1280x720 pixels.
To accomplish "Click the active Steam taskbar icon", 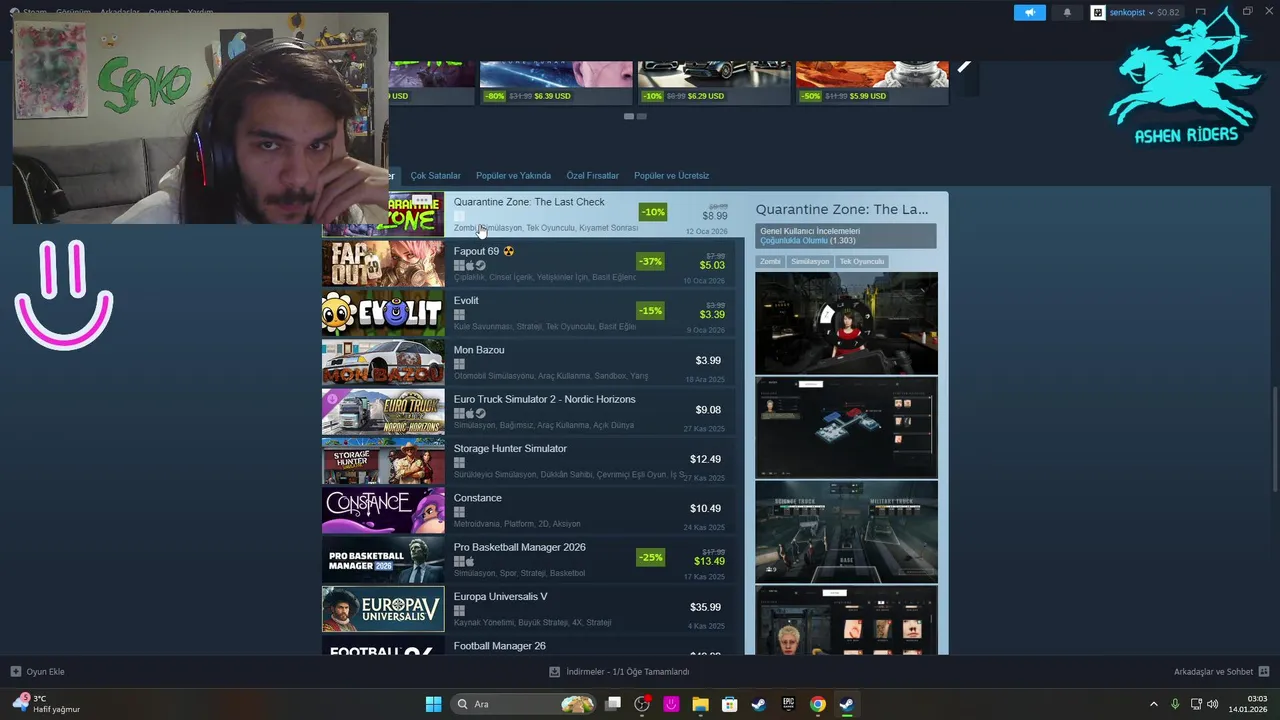I will point(847,704).
